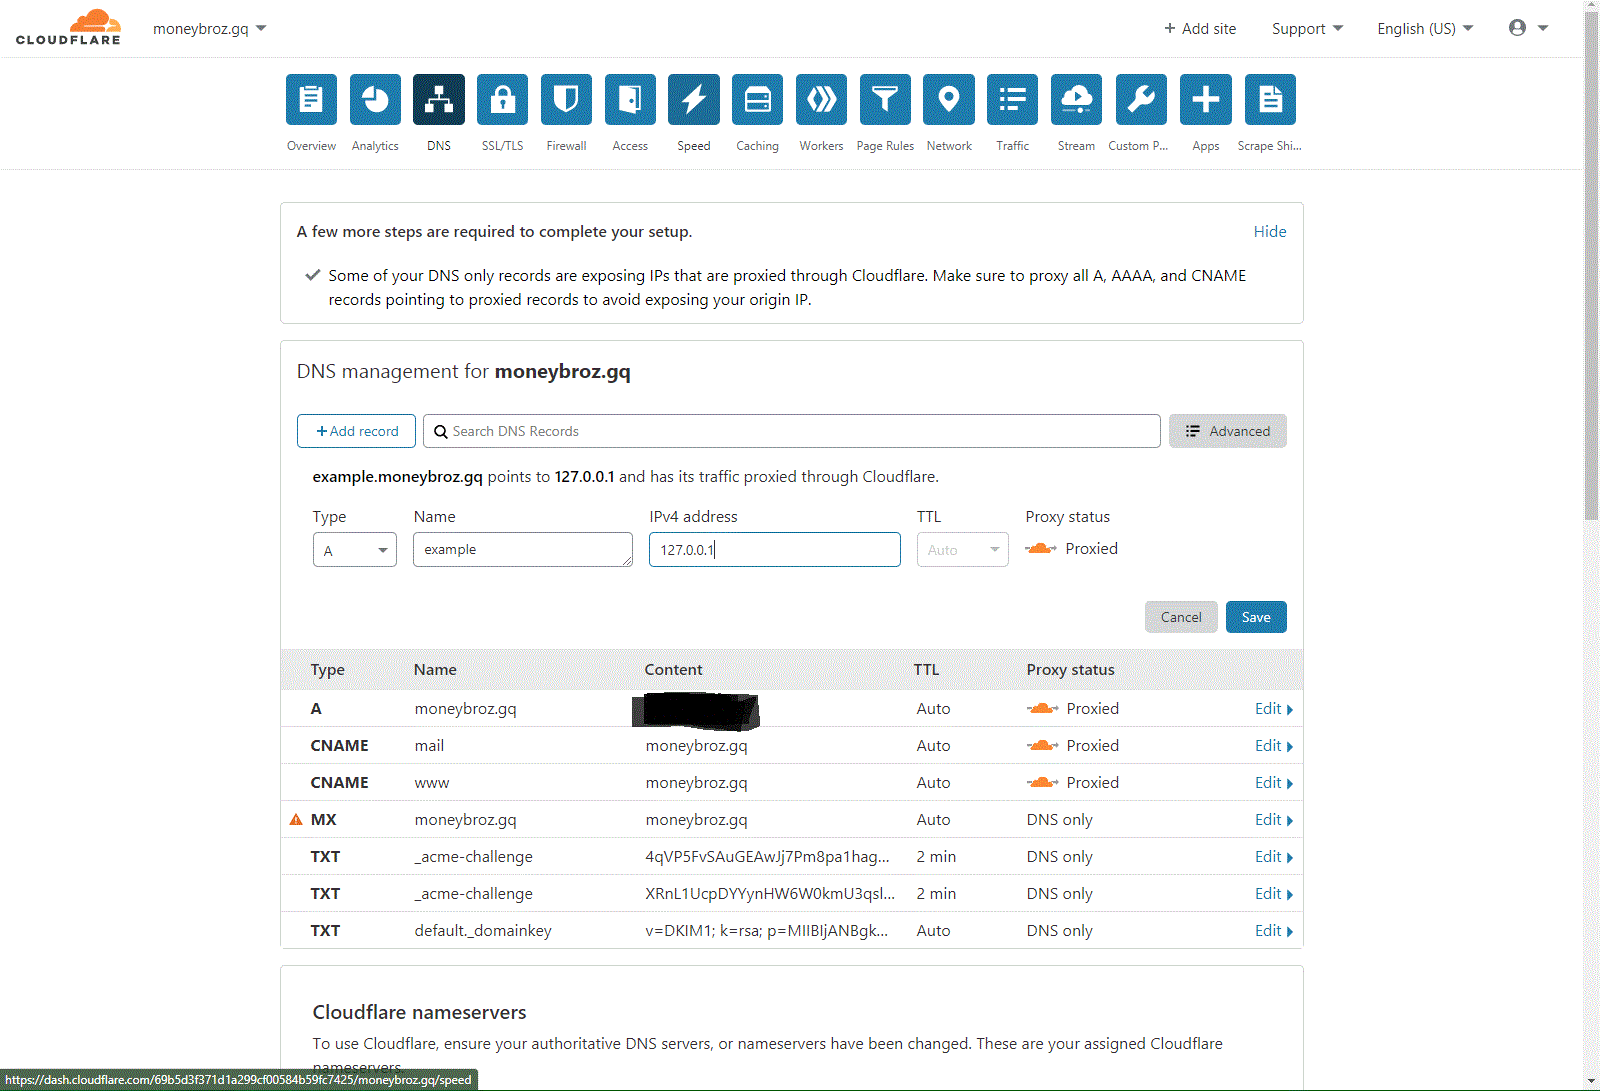Open the Advanced options button

(1227, 431)
